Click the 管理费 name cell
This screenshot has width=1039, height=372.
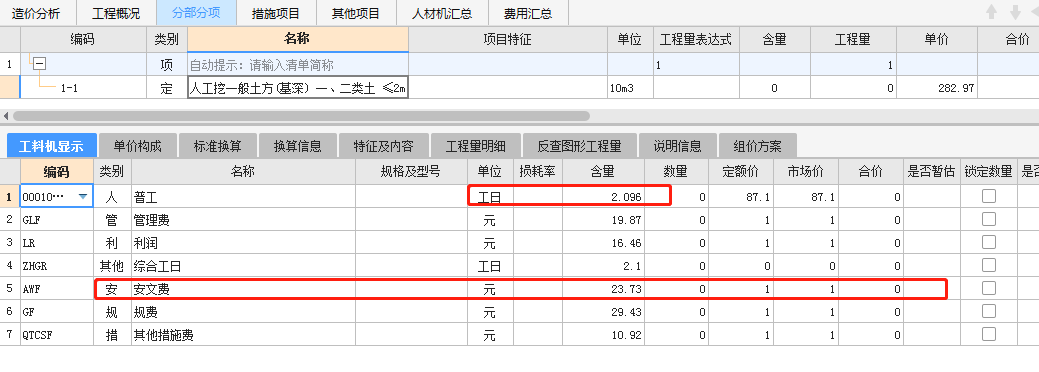pyautogui.click(x=243, y=219)
